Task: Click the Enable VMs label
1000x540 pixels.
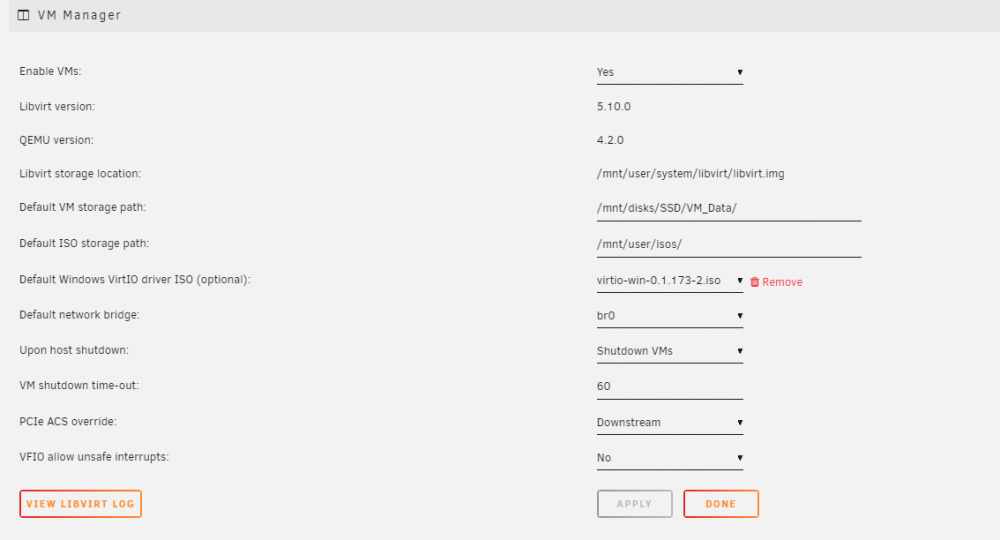Action: pyautogui.click(x=50, y=71)
